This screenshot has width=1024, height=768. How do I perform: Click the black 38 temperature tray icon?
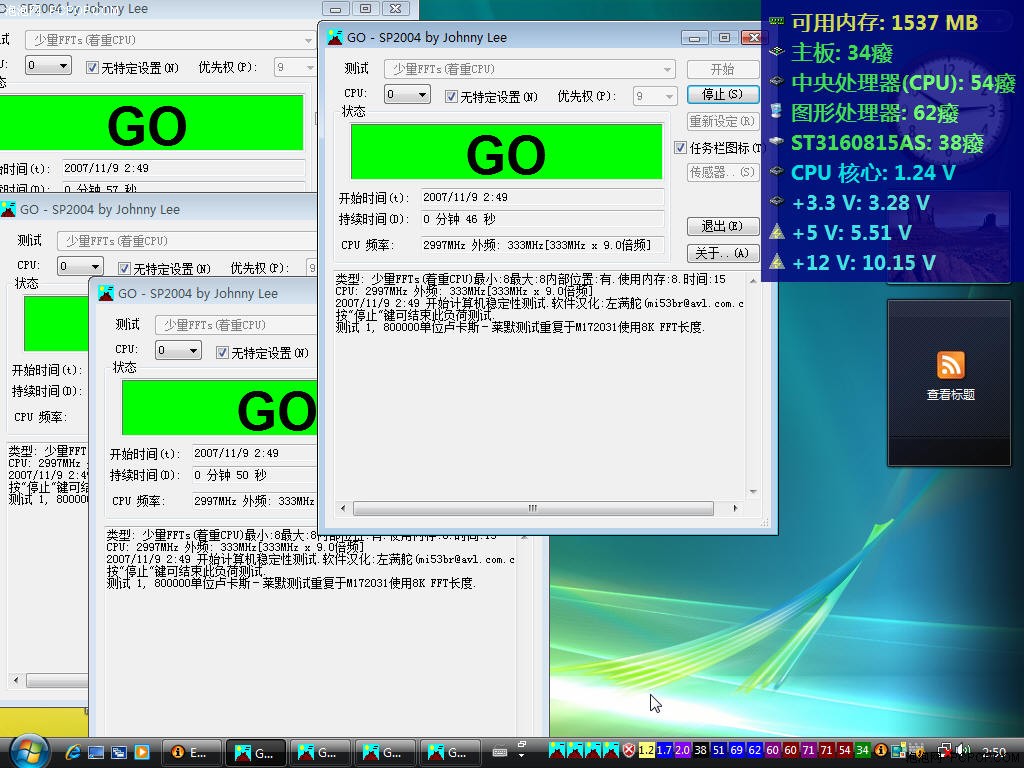pyautogui.click(x=701, y=750)
